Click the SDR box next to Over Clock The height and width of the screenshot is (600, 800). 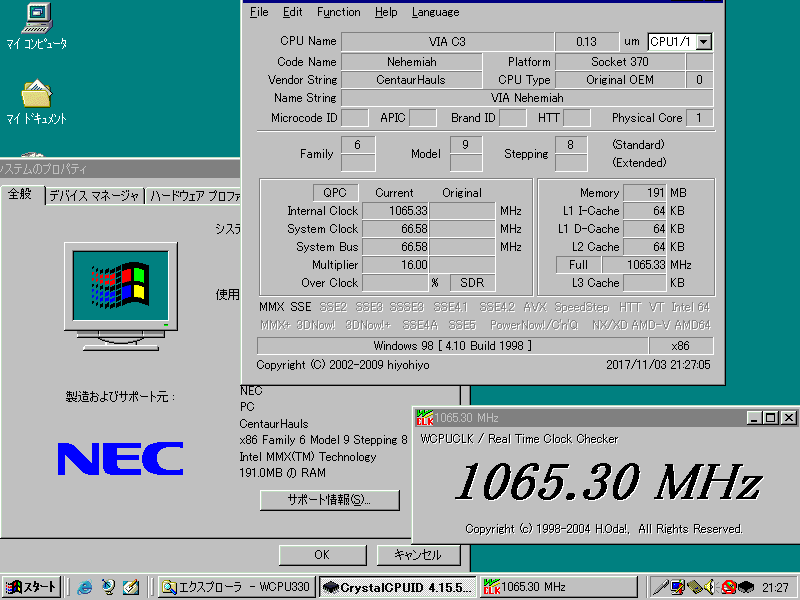tap(472, 283)
